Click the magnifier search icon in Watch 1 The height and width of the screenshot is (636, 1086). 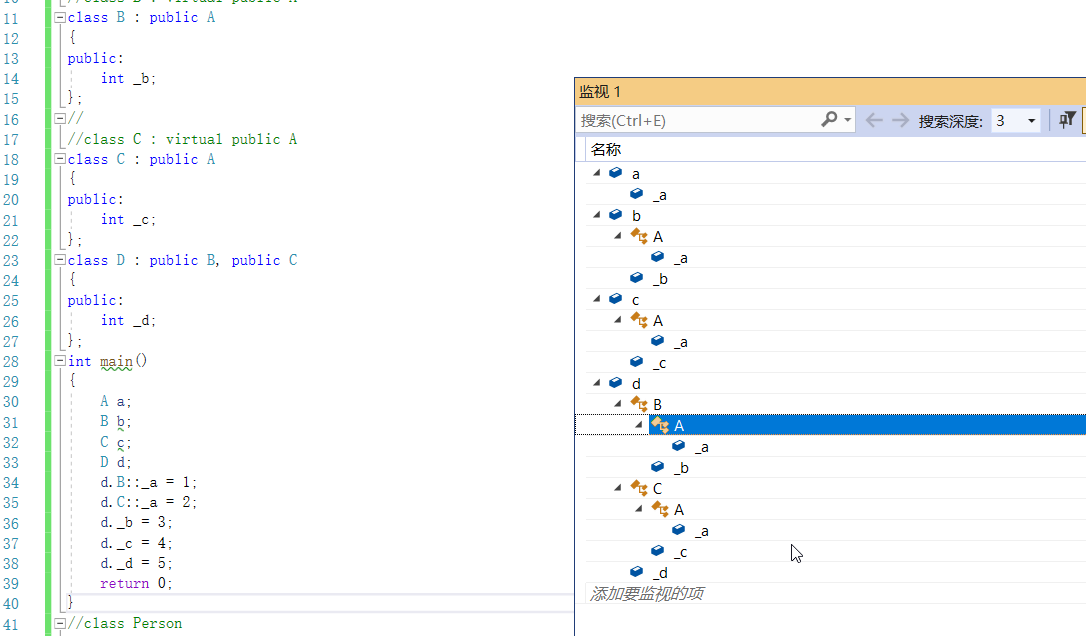(x=829, y=120)
